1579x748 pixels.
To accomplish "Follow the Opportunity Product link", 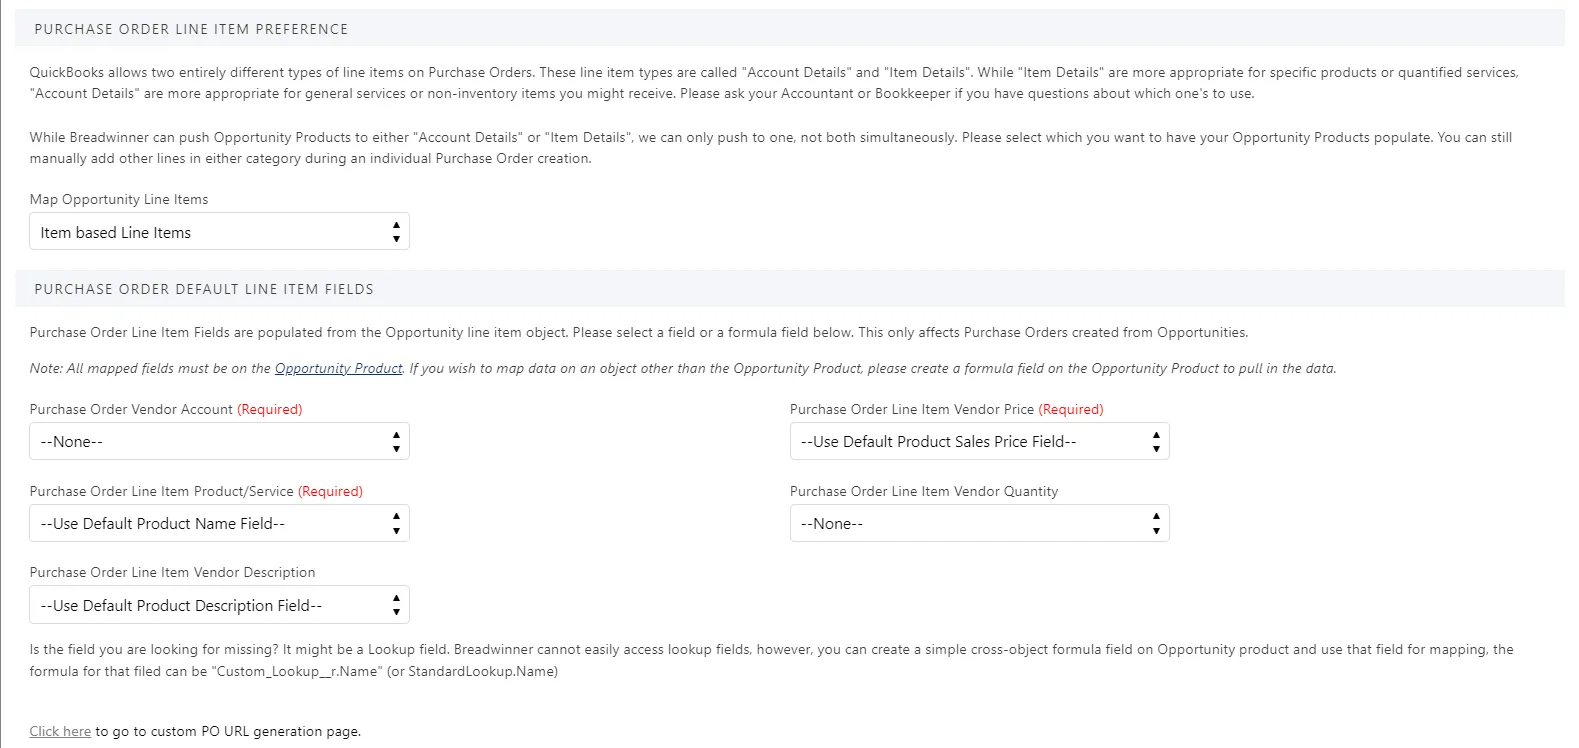I will 339,368.
